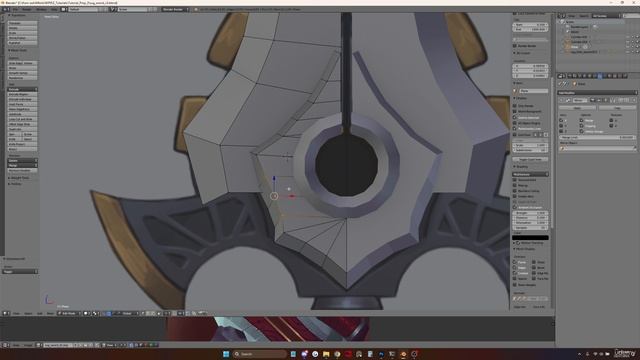Image resolution: width=640 pixels, height=360 pixels.
Task: Adjust the AO Strength slider
Action: 530,213
